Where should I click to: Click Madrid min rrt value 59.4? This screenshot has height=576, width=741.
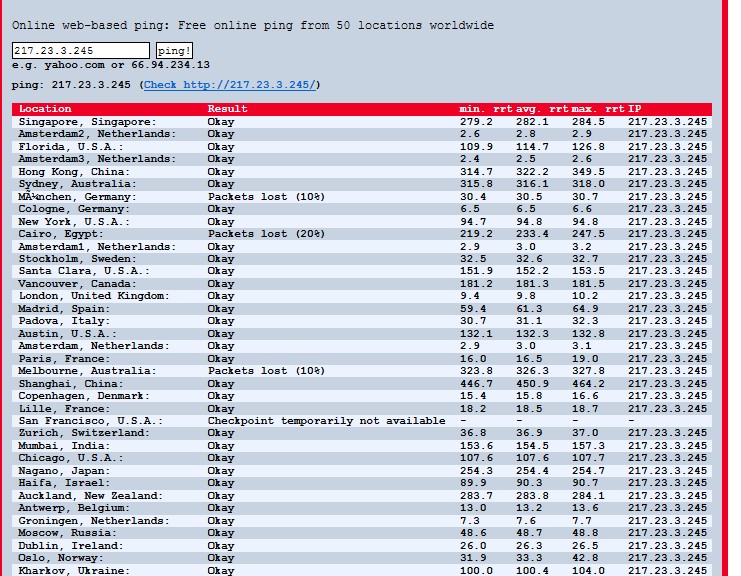click(x=473, y=309)
